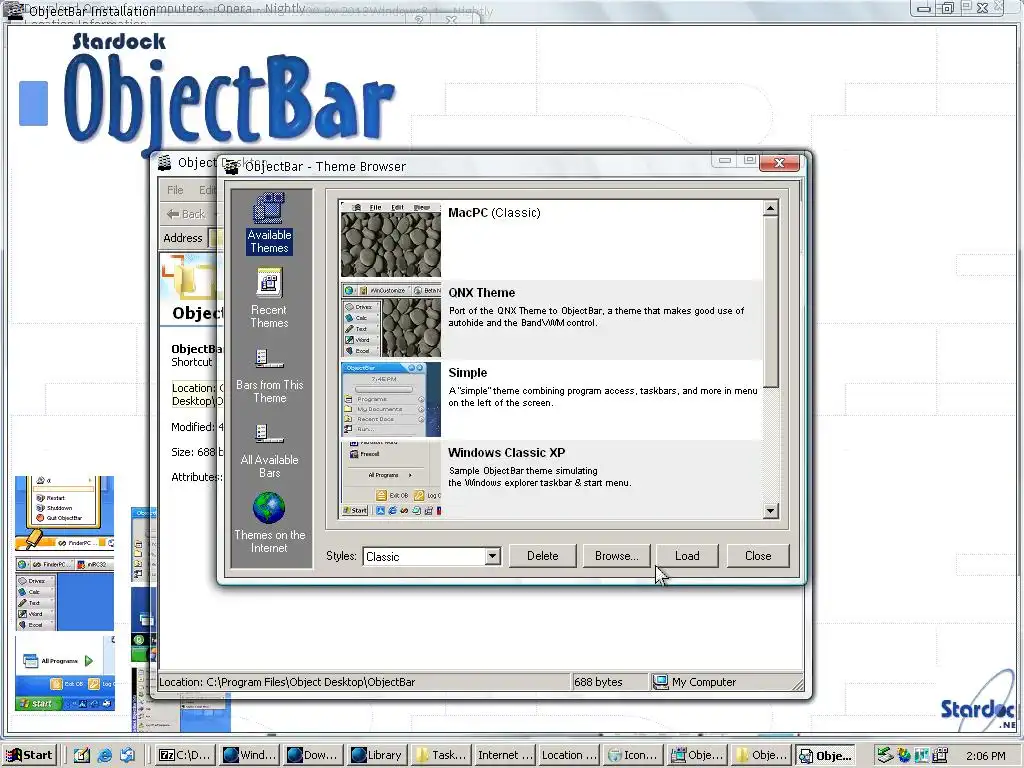Click the Load button

687,556
